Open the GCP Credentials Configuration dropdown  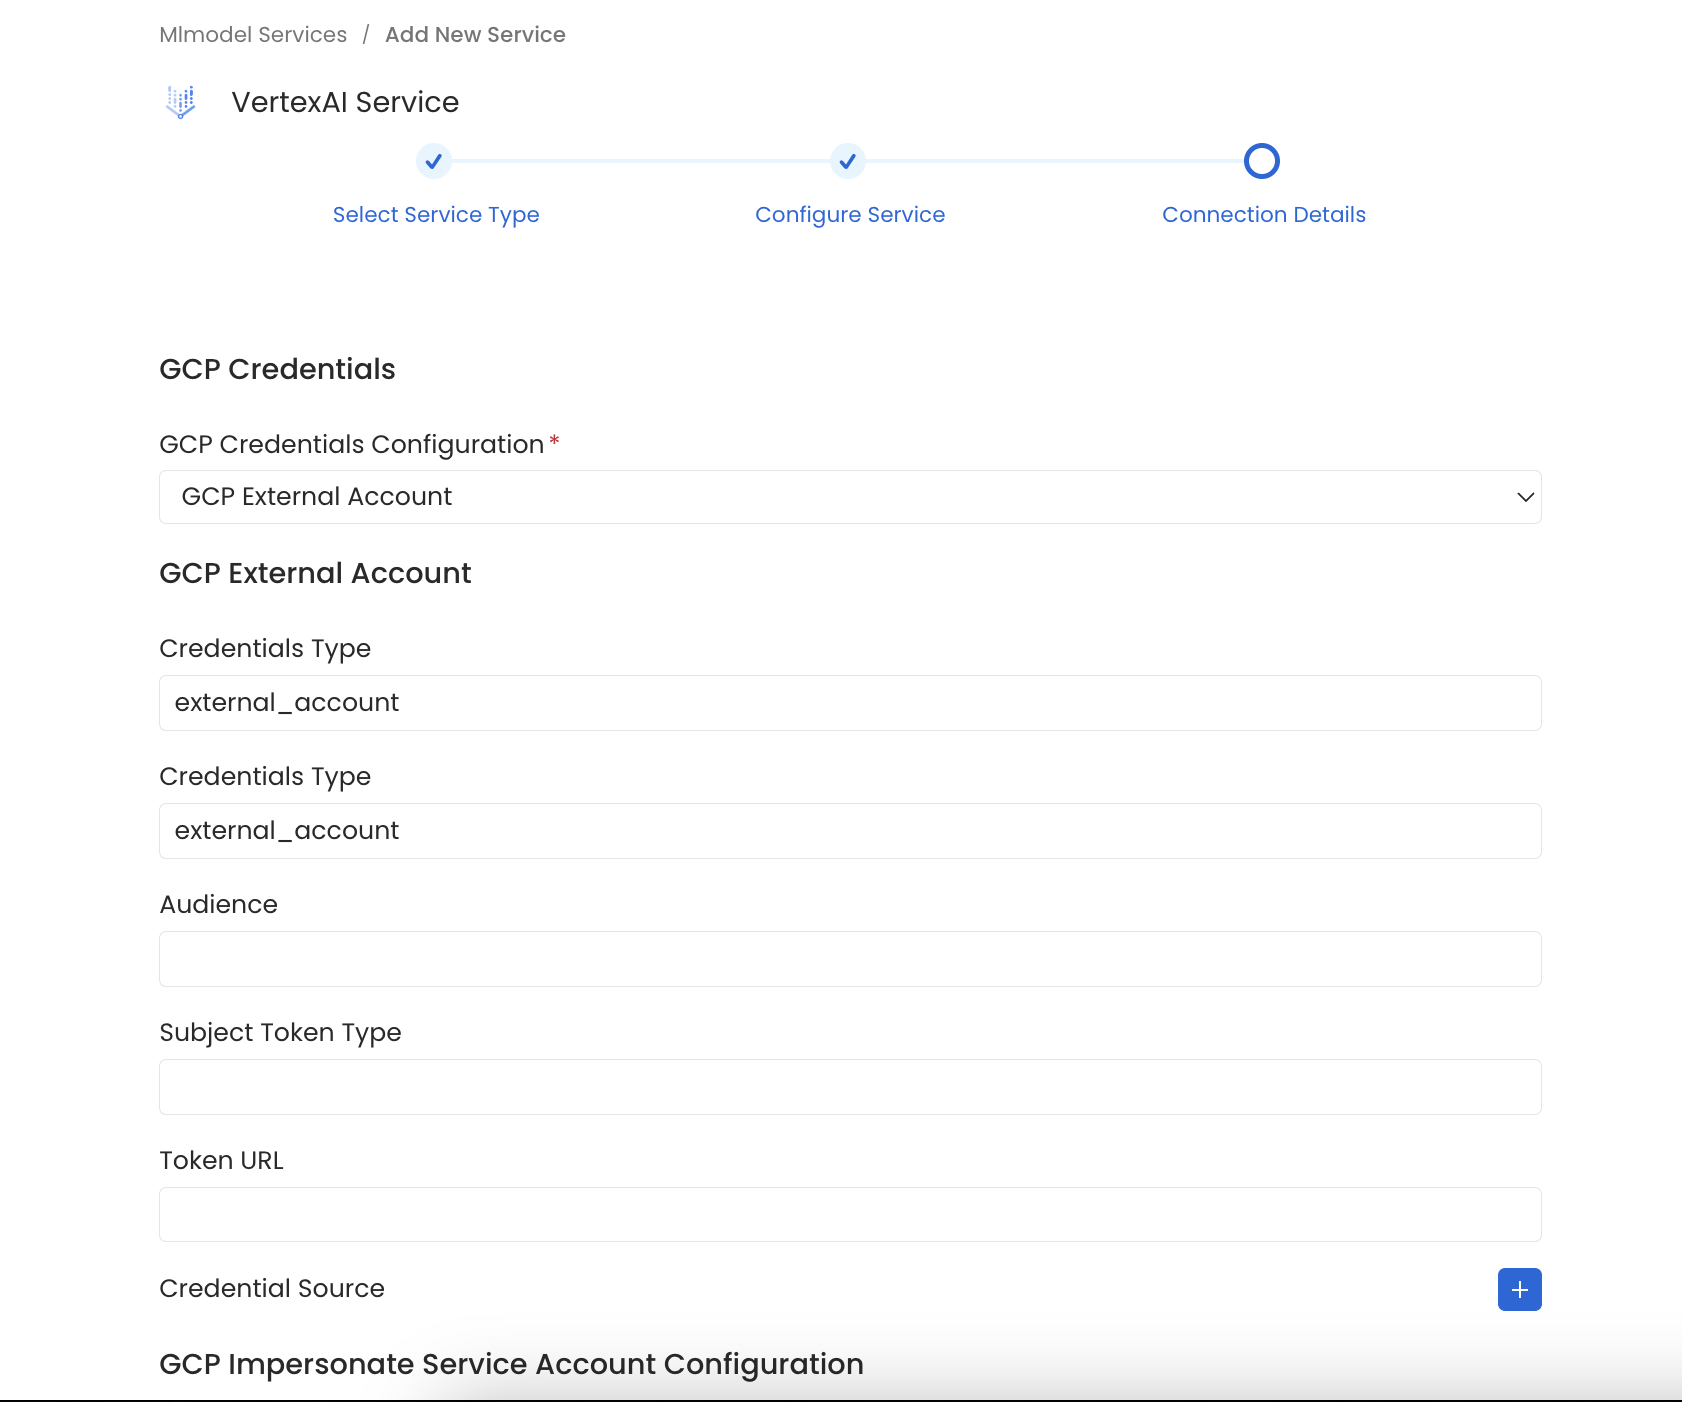pos(850,497)
